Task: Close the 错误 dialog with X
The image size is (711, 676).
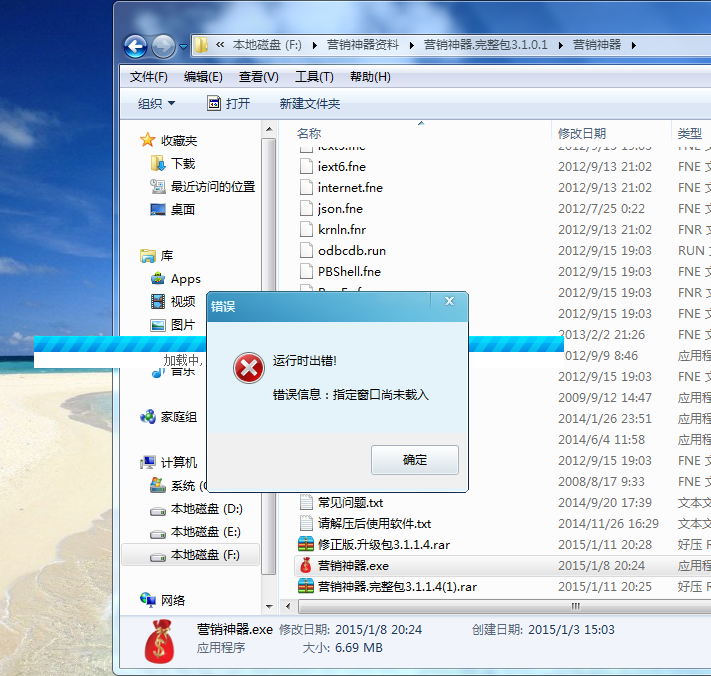Action: tap(449, 301)
